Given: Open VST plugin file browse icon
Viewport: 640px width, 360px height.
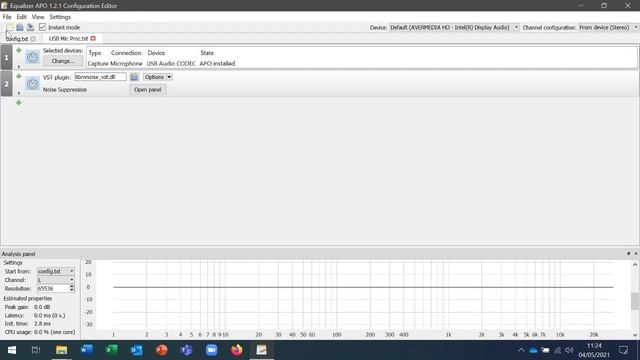Looking at the screenshot, I should pos(134,77).
